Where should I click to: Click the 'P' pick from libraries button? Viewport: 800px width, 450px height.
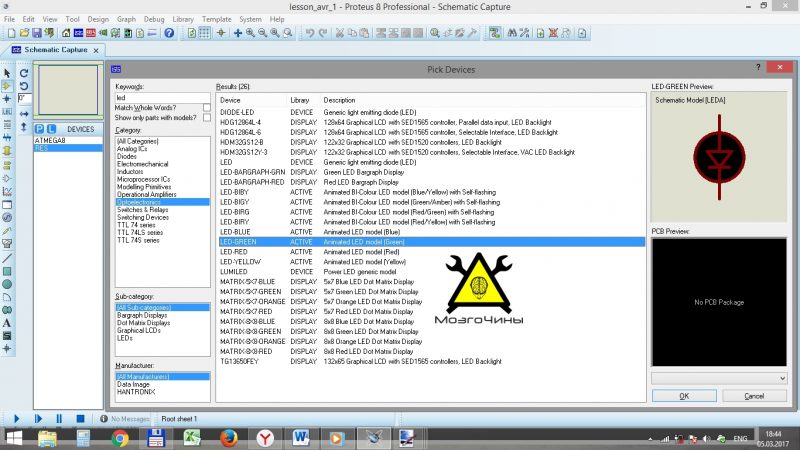[x=40, y=129]
